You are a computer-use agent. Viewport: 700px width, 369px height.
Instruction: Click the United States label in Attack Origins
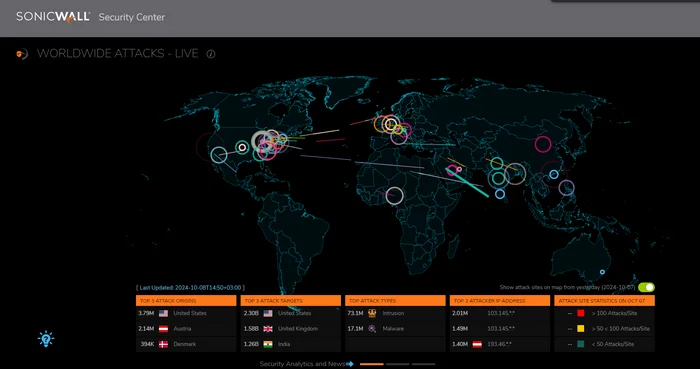190,313
